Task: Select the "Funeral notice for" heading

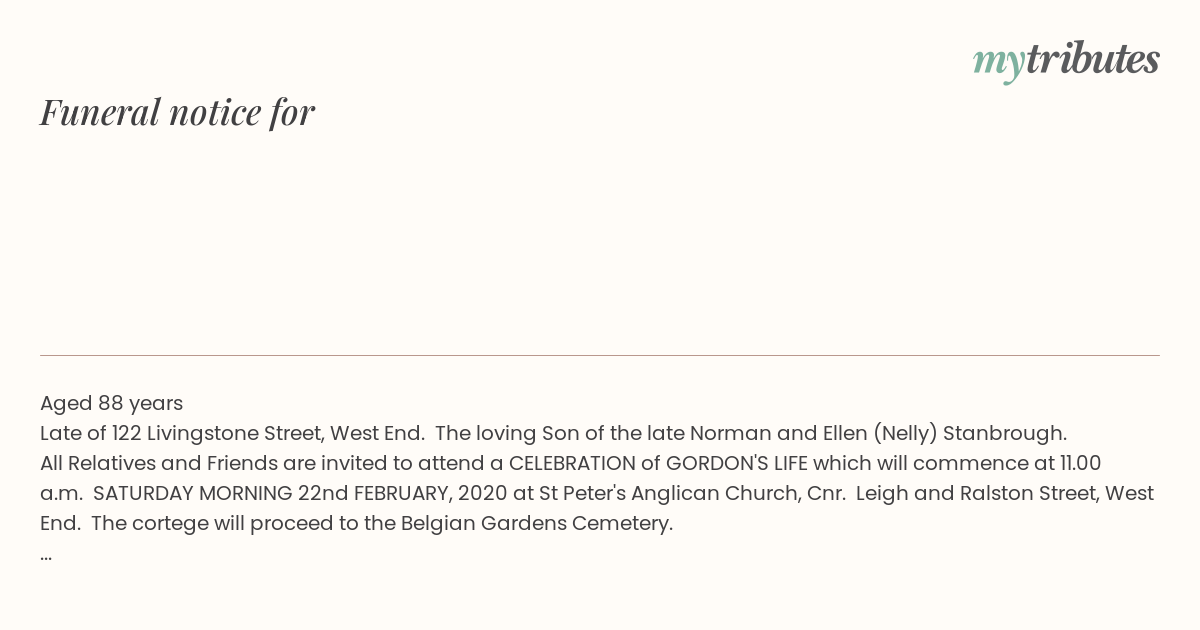Action: click(177, 112)
